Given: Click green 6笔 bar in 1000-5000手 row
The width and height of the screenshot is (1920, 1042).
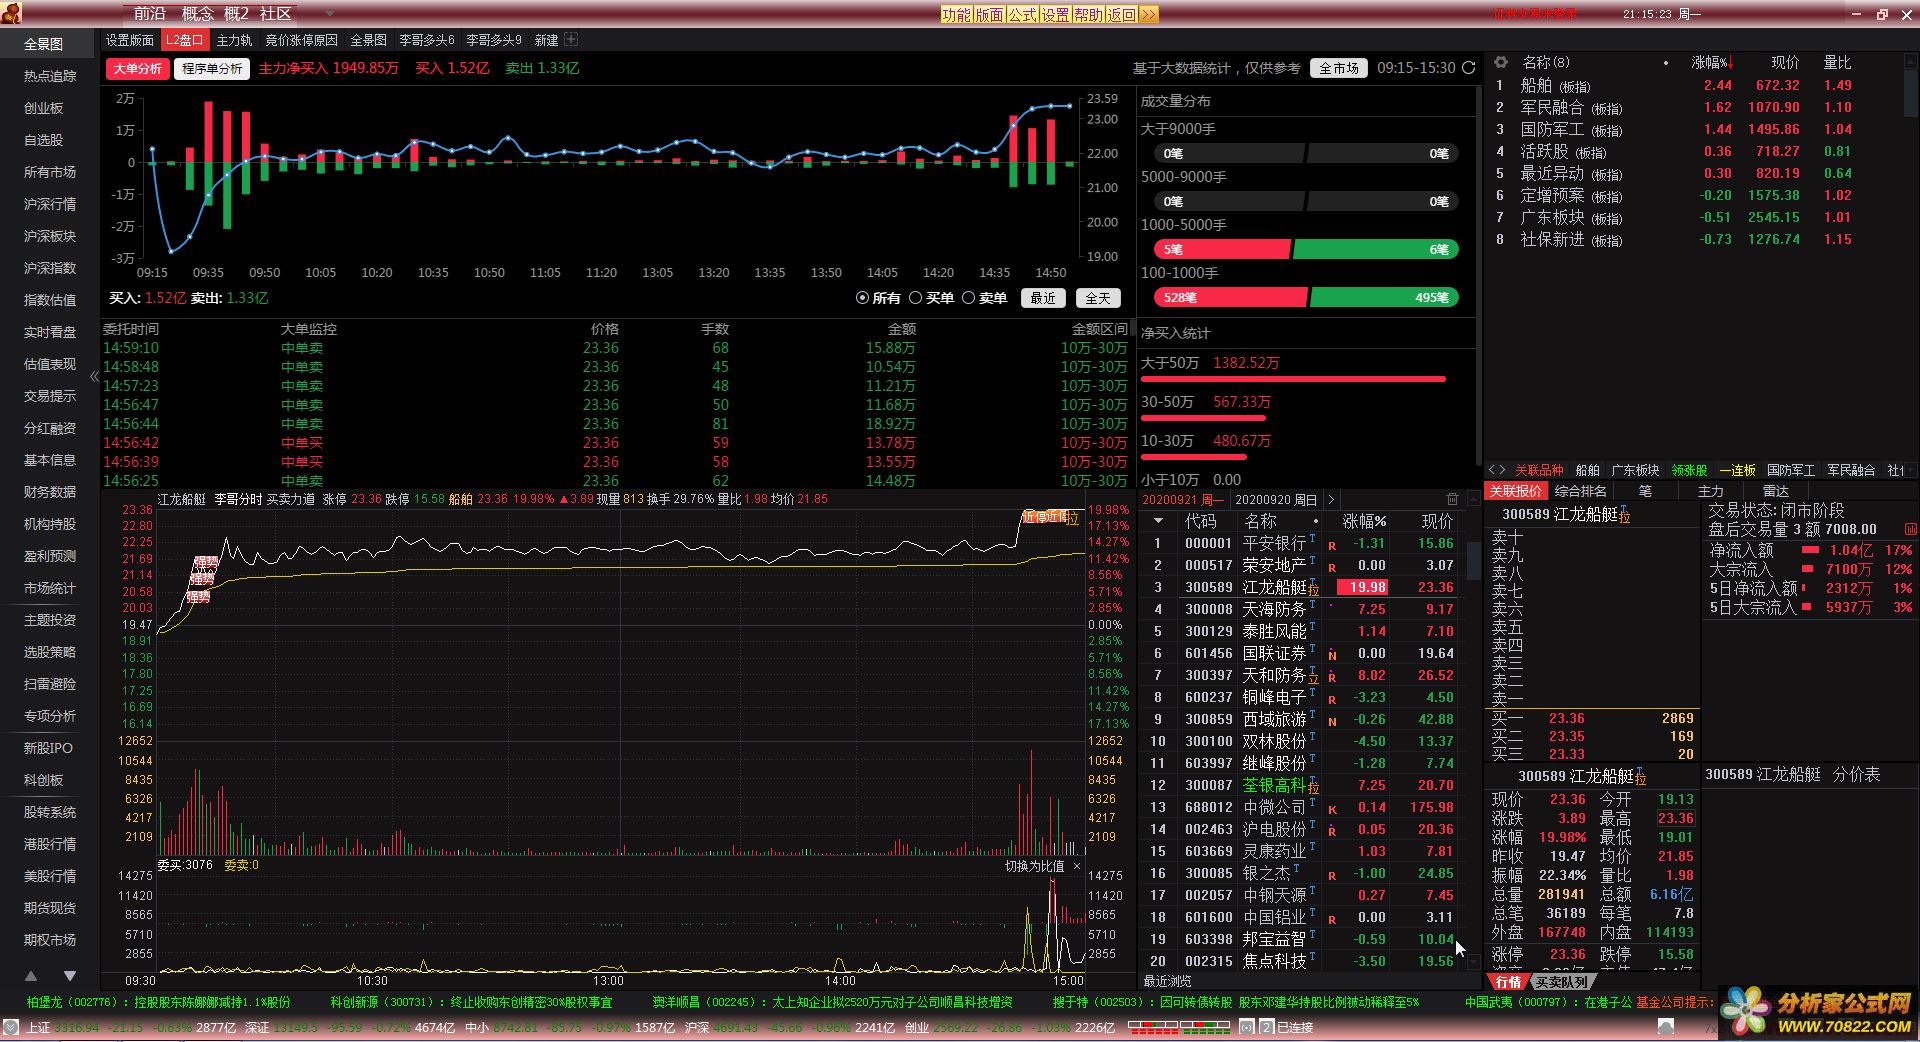Looking at the screenshot, I should pos(1376,249).
